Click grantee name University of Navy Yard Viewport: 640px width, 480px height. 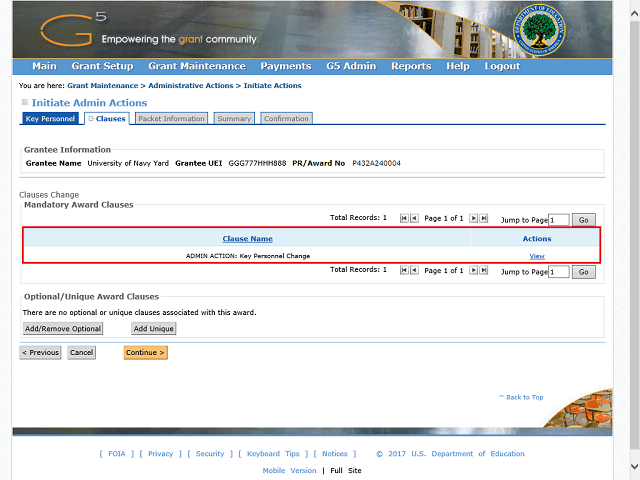[128, 163]
